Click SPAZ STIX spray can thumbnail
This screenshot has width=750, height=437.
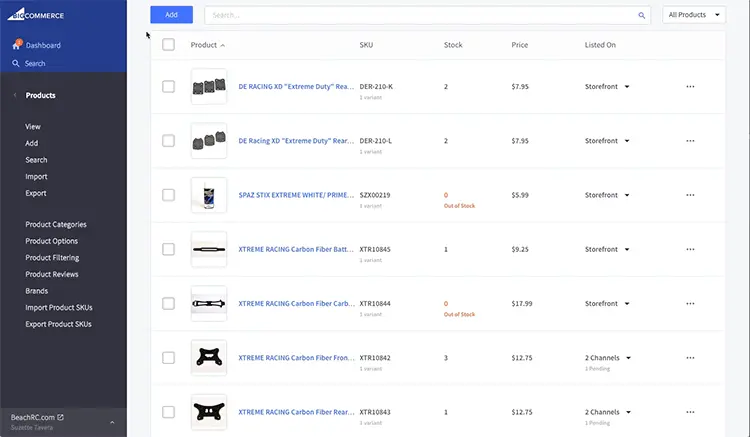[209, 195]
